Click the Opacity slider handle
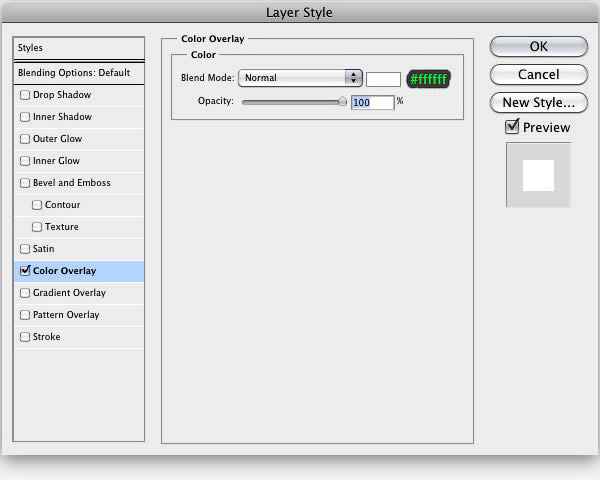Screen dimensions: 600x480 [342, 101]
